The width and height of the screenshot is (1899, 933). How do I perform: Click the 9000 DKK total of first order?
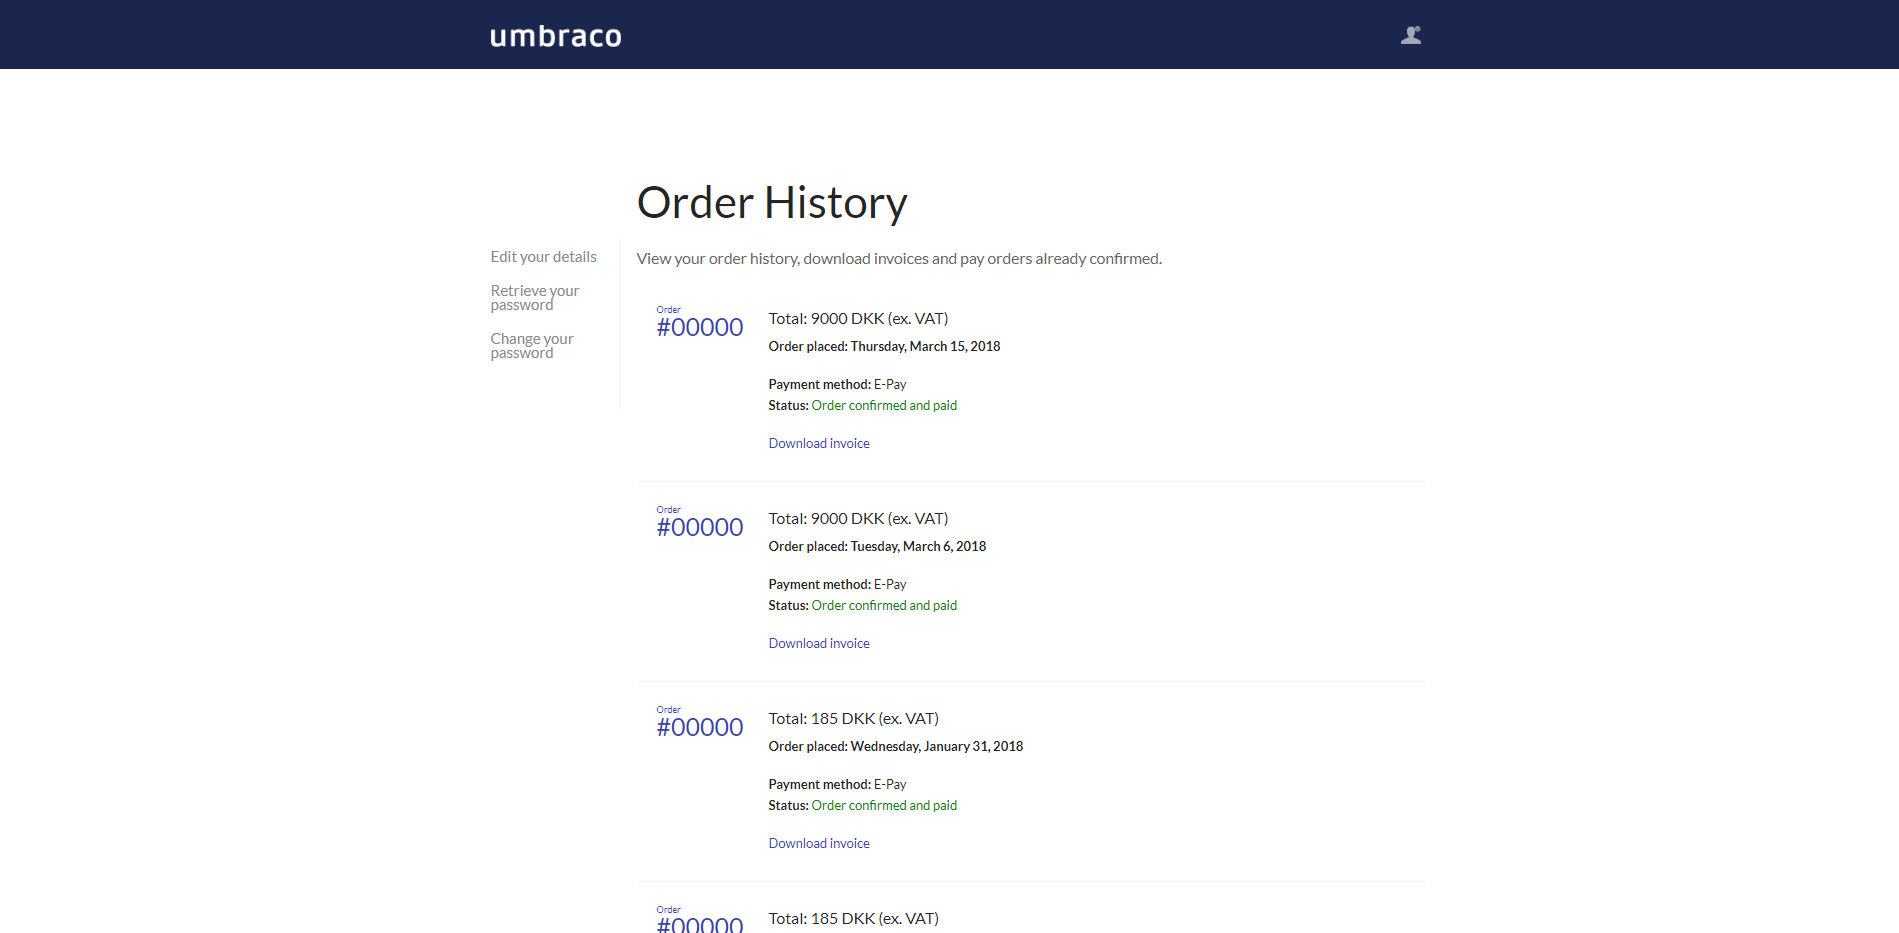click(x=857, y=318)
